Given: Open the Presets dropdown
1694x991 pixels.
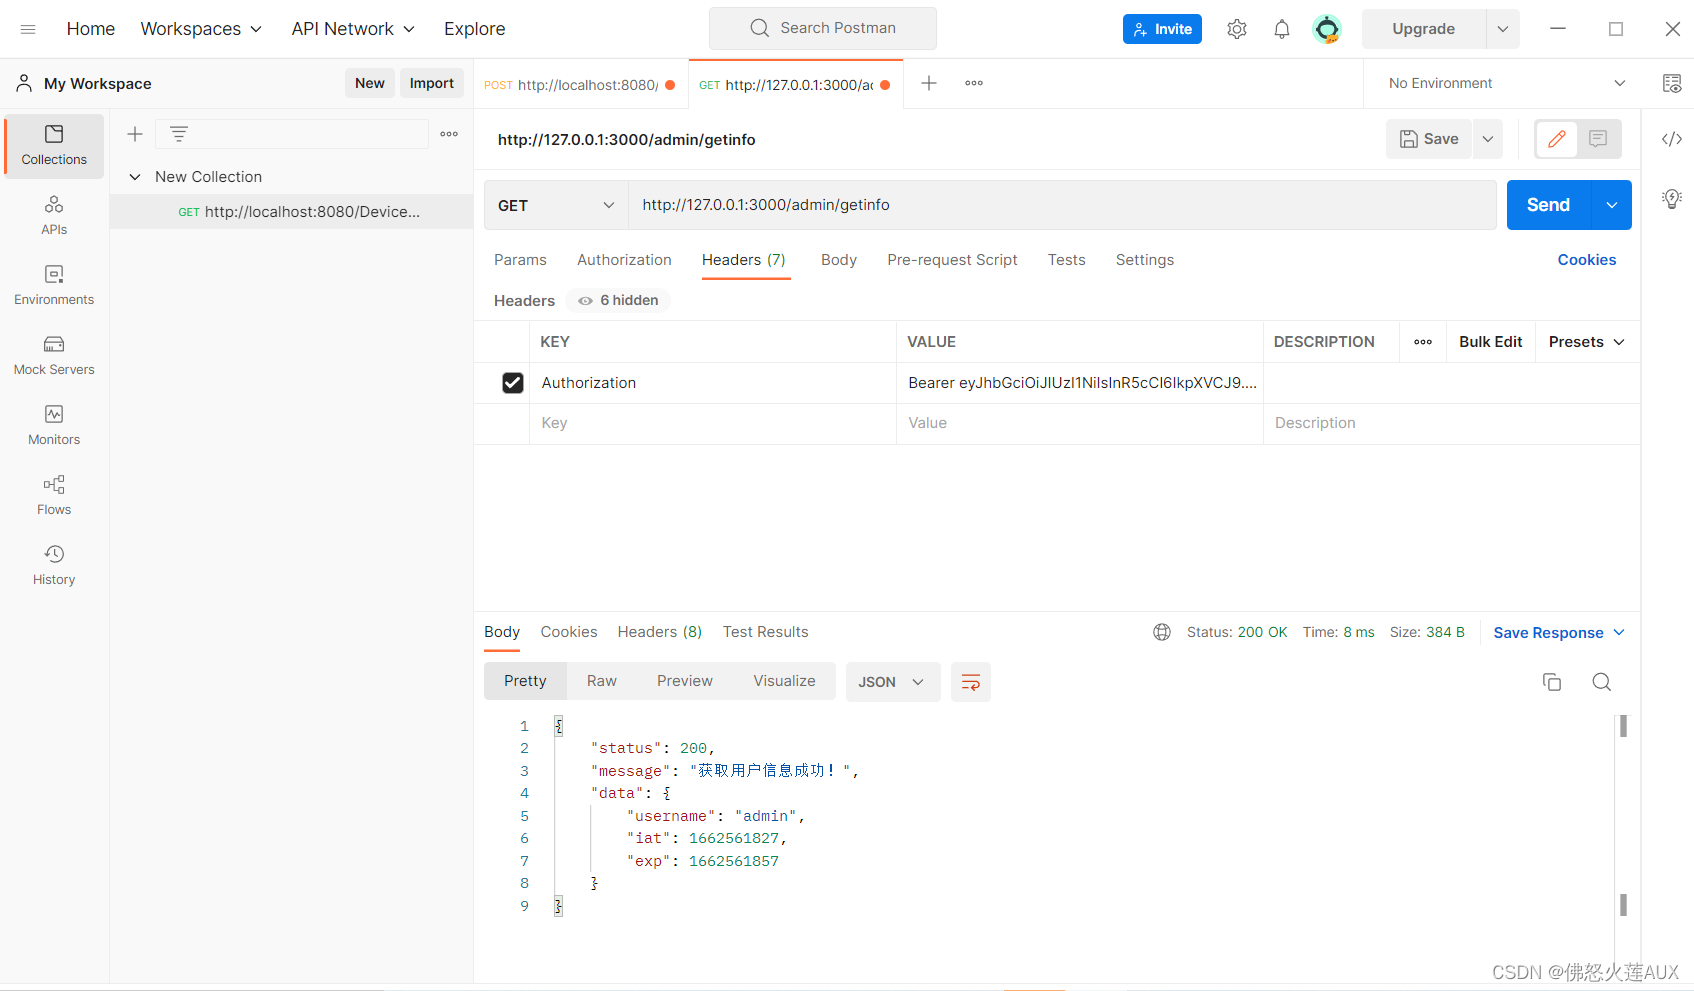Looking at the screenshot, I should [1587, 342].
